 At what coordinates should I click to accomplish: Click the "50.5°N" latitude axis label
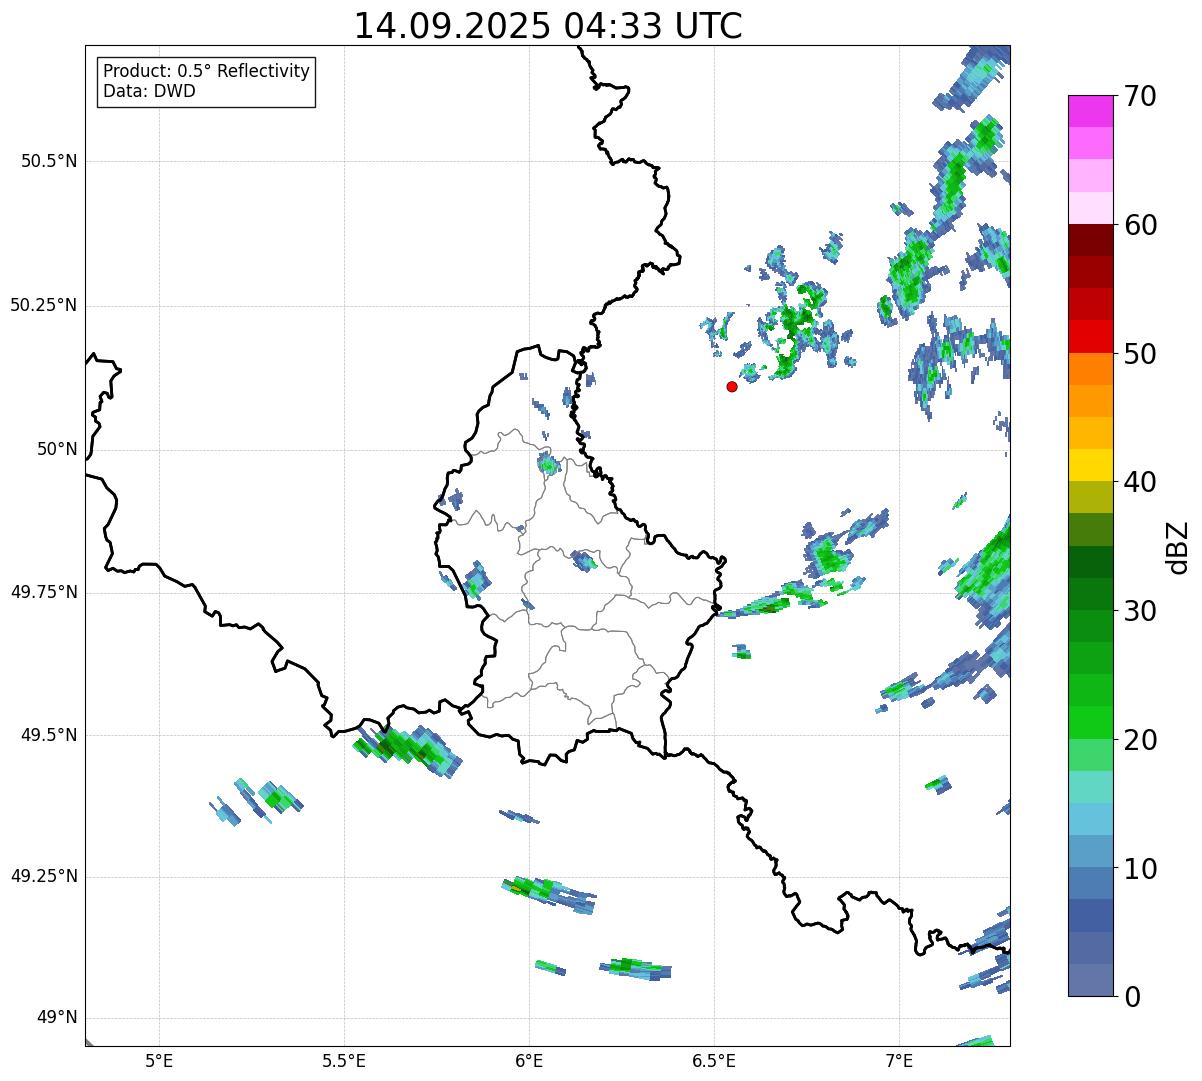point(43,161)
